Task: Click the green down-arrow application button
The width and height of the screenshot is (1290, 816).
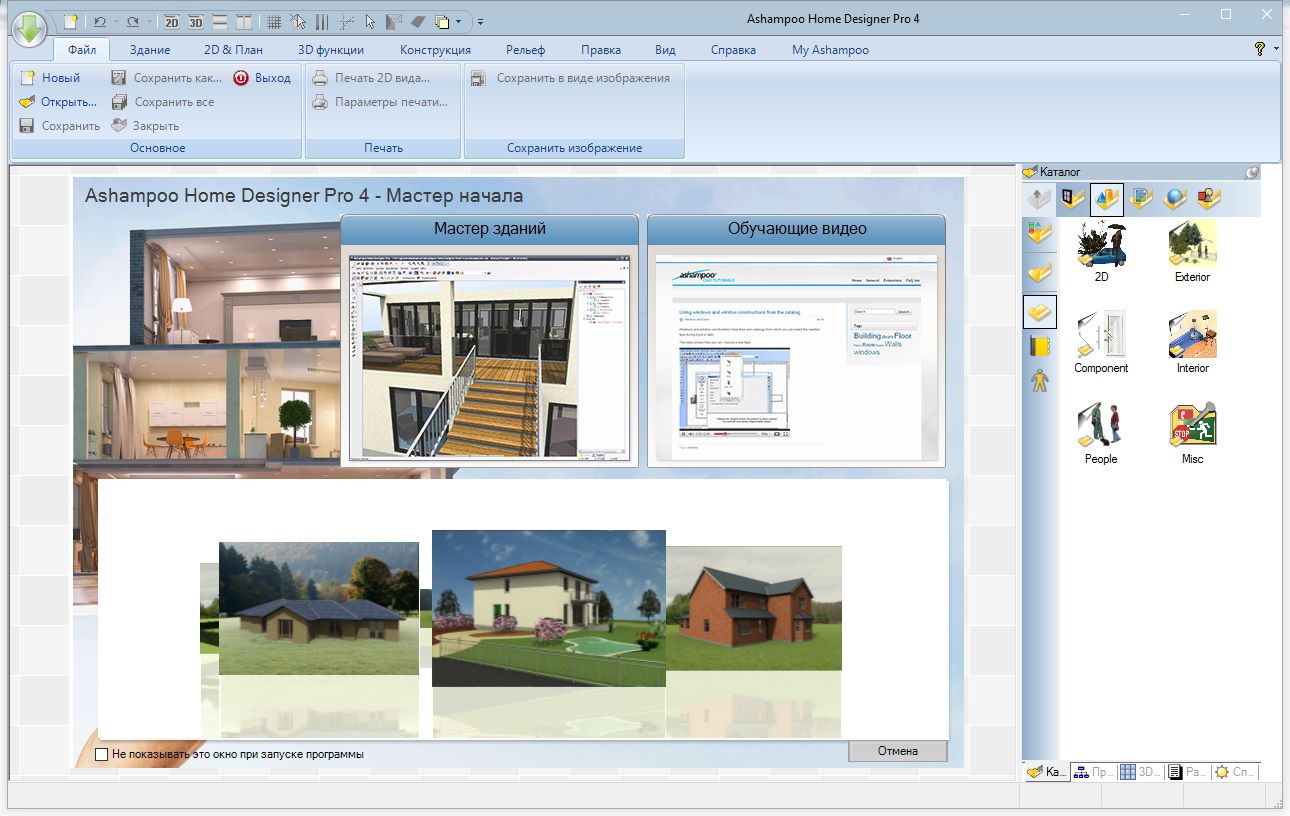Action: [29, 27]
